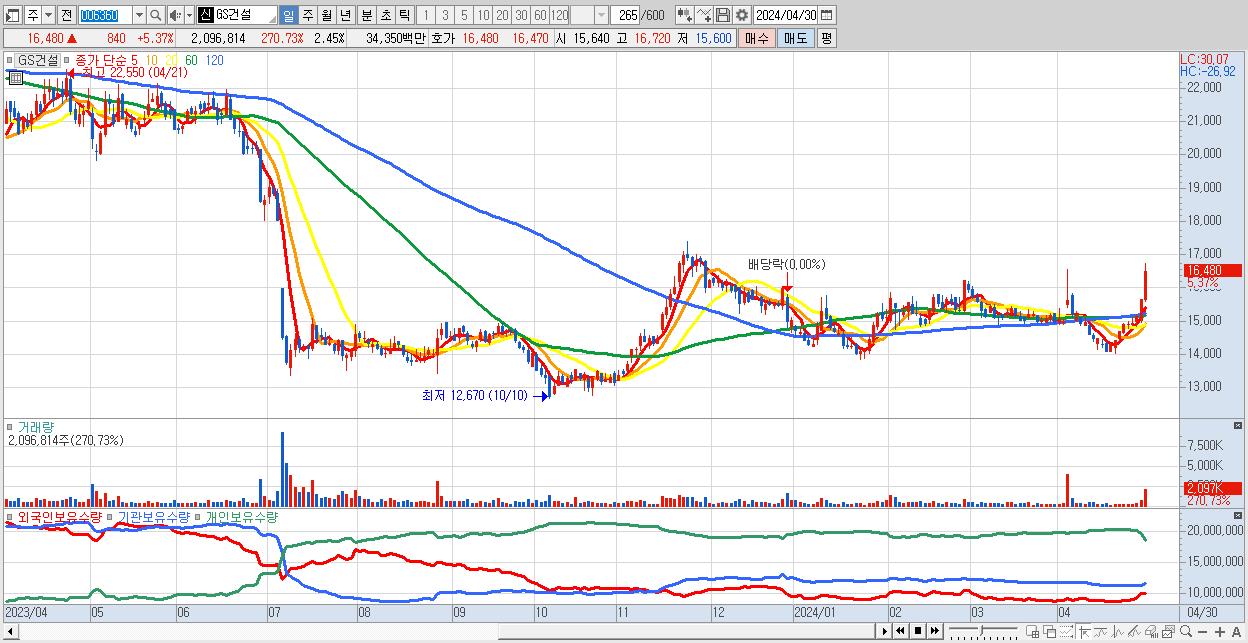
Task: Click the crosshair cursor tool icon
Action: point(1084,632)
